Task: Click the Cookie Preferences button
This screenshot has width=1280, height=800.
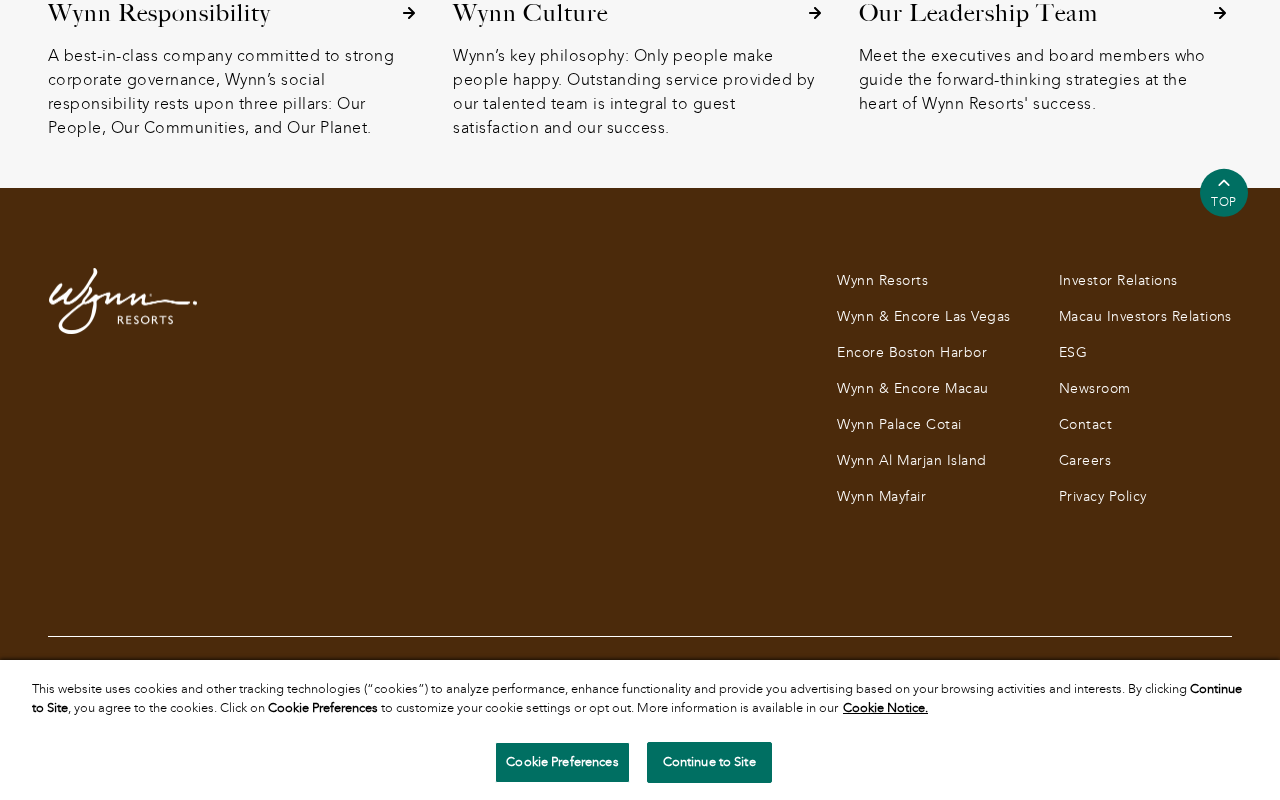Action: point(562,762)
